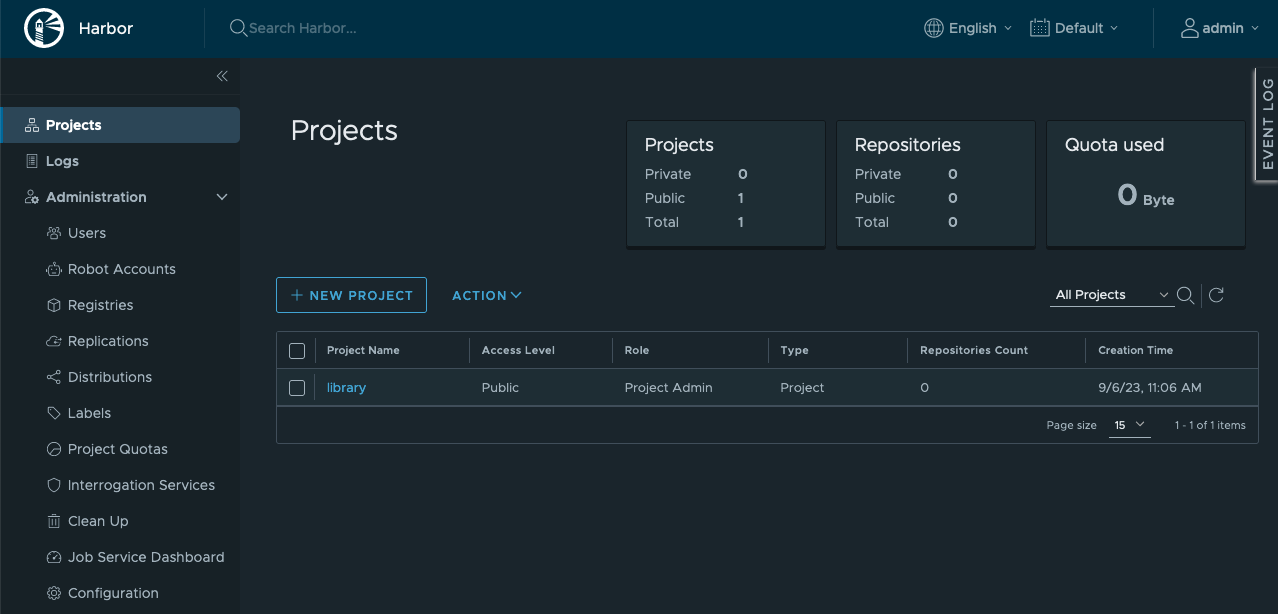Click the Projects sidebar icon
This screenshot has height=614, width=1278.
click(x=32, y=125)
